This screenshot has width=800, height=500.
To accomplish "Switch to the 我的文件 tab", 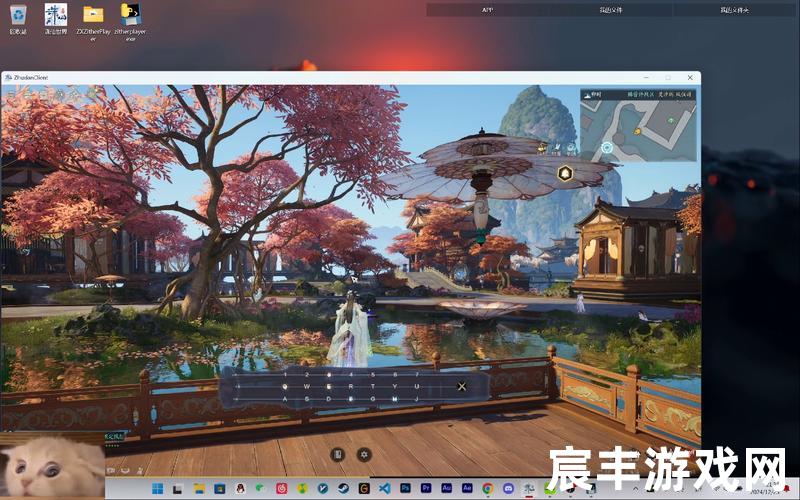I will coord(611,10).
